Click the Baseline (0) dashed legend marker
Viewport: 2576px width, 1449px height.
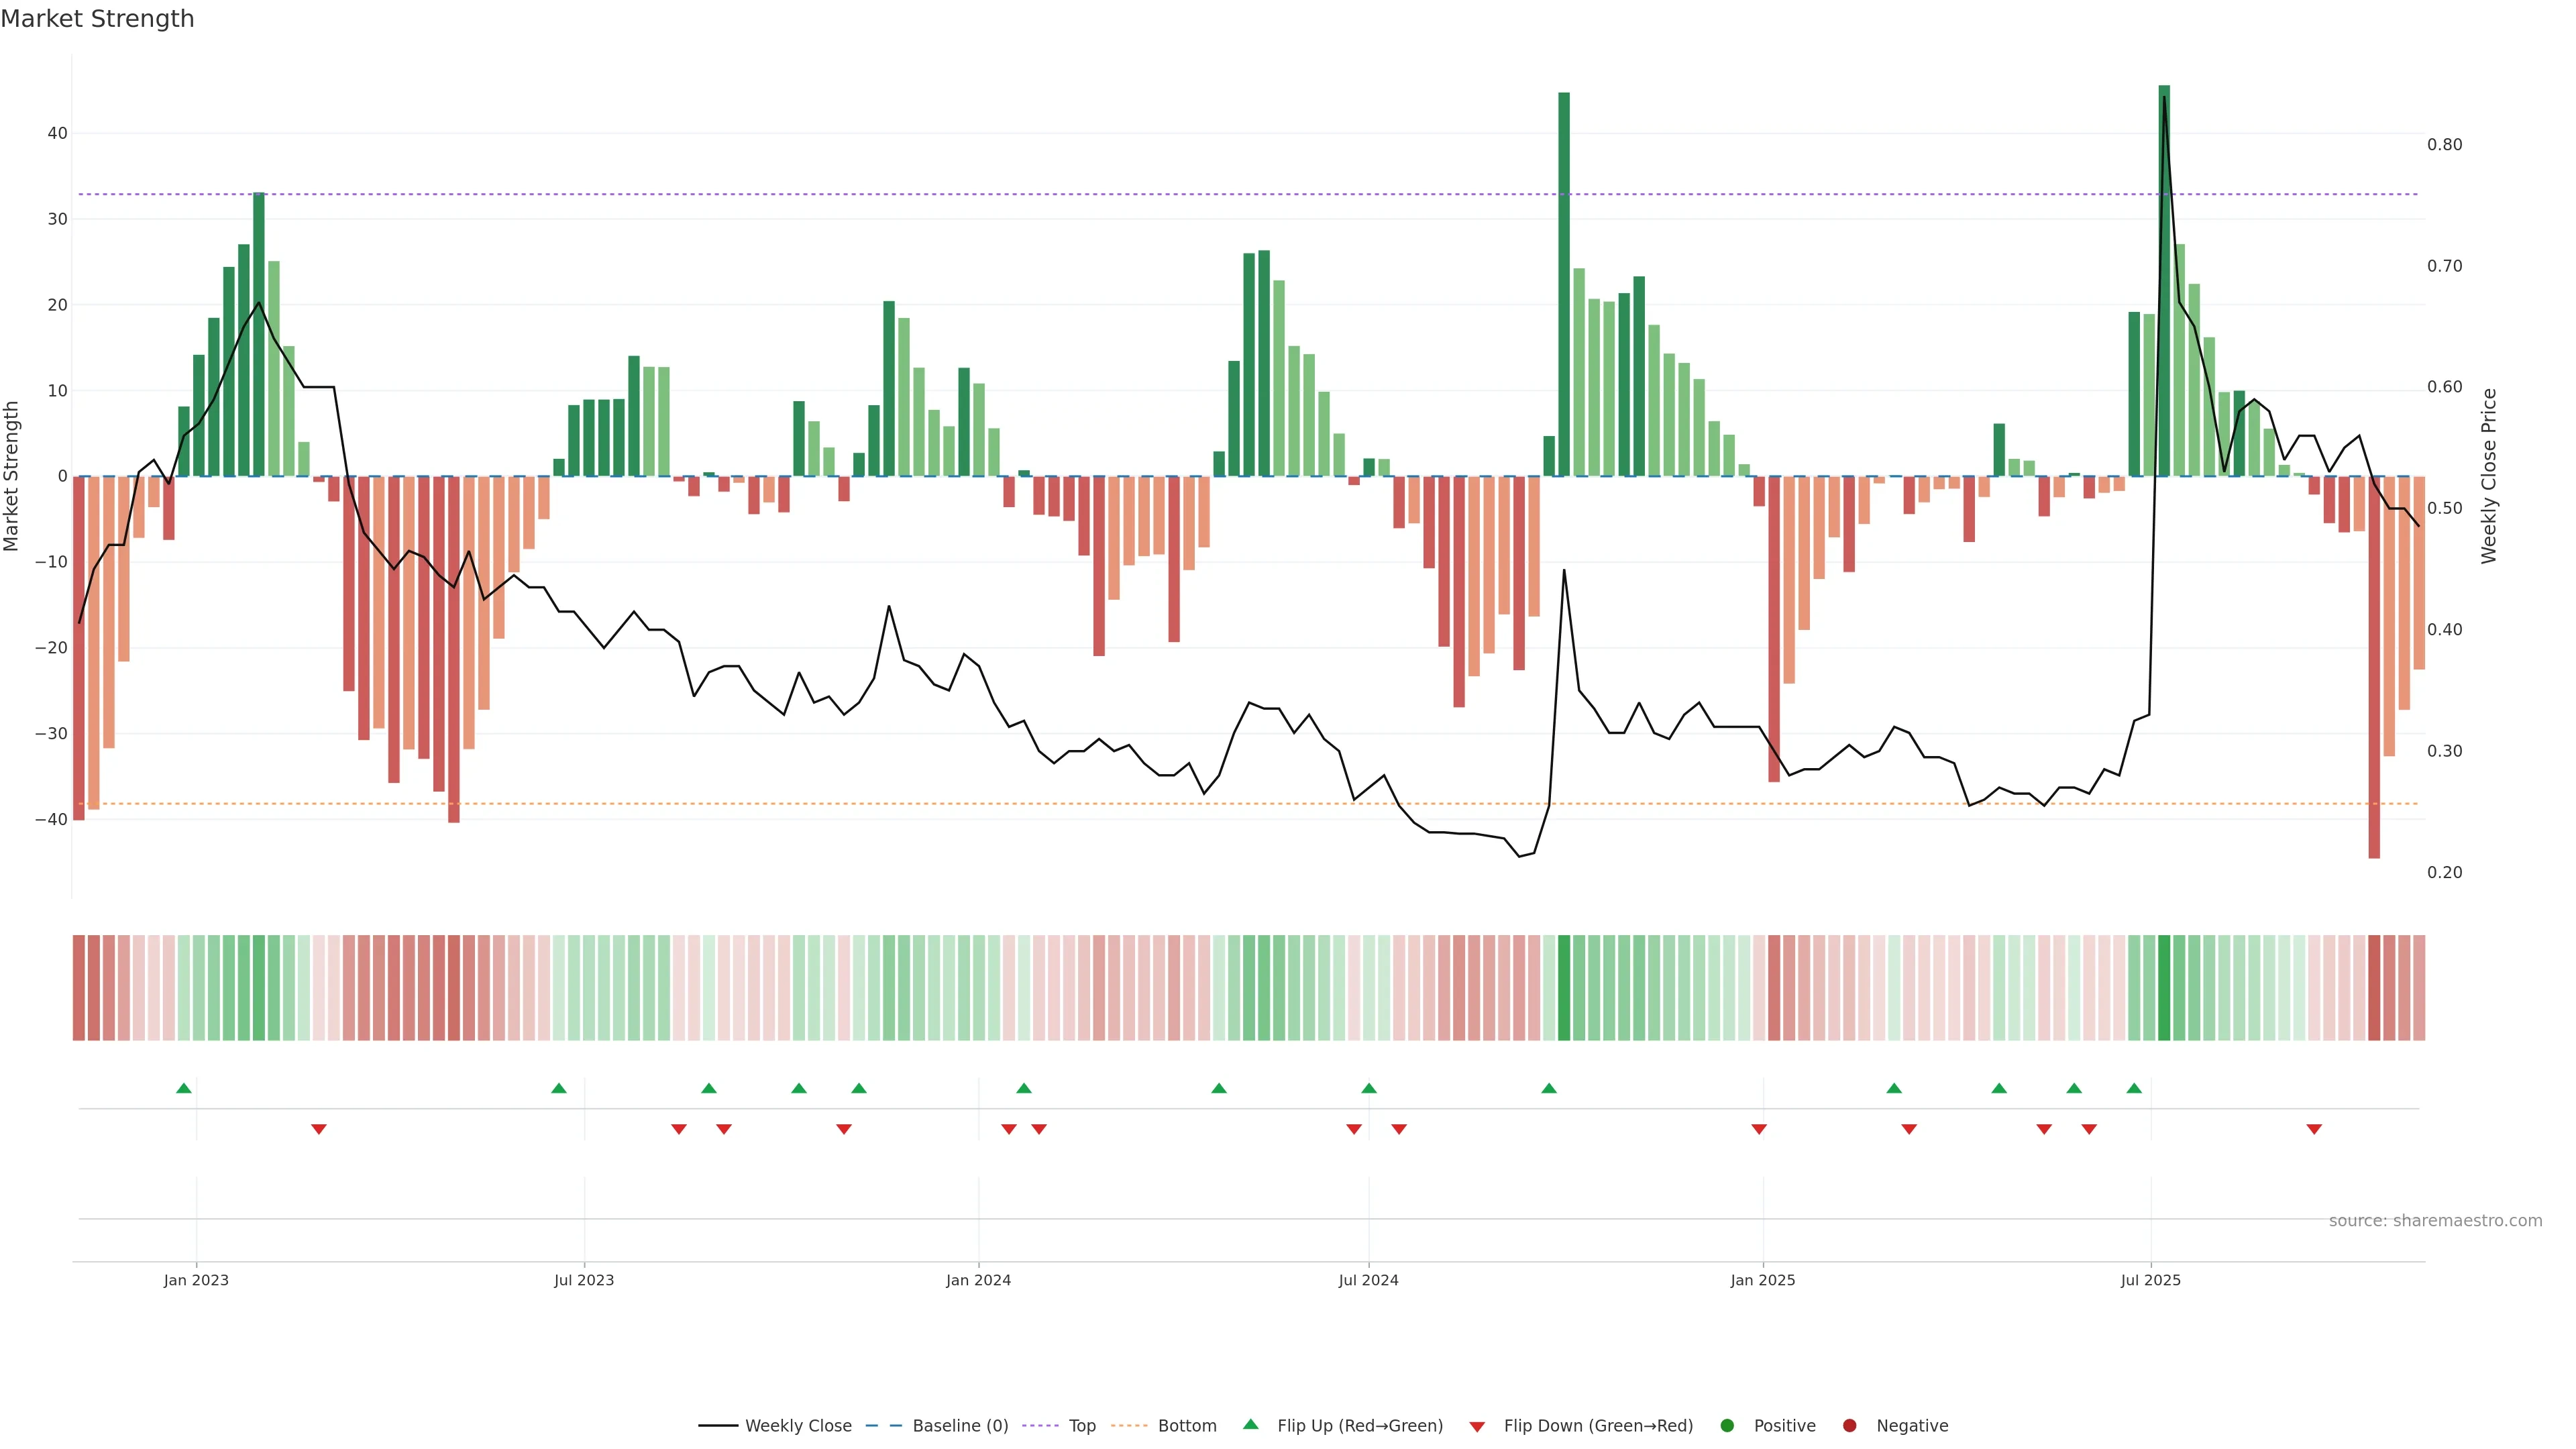(x=883, y=1426)
